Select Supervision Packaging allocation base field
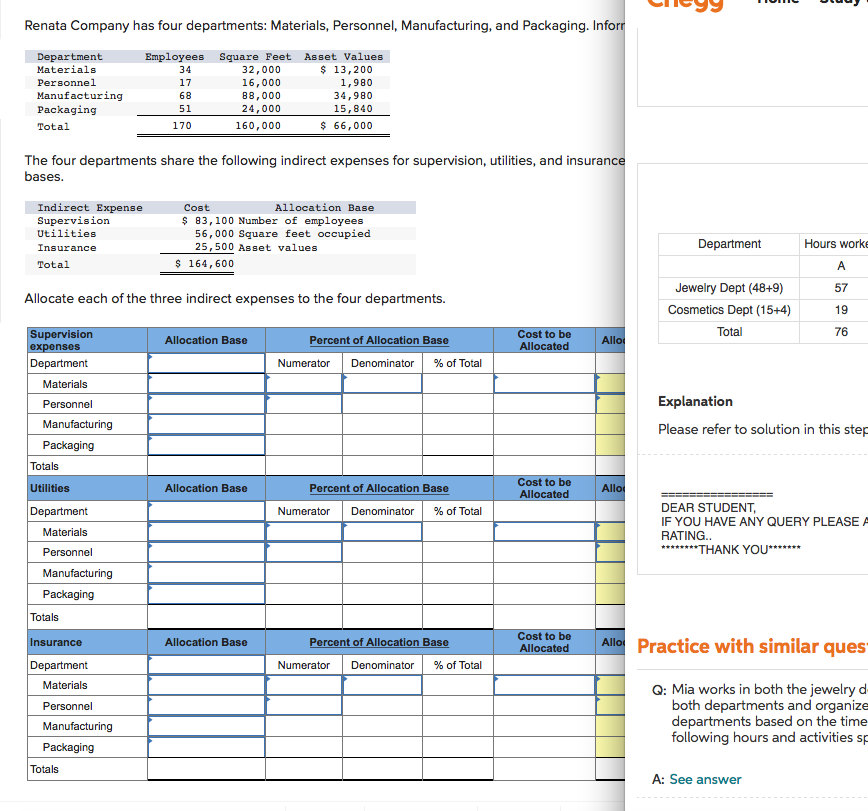Image resolution: width=868 pixels, height=811 pixels. point(206,445)
